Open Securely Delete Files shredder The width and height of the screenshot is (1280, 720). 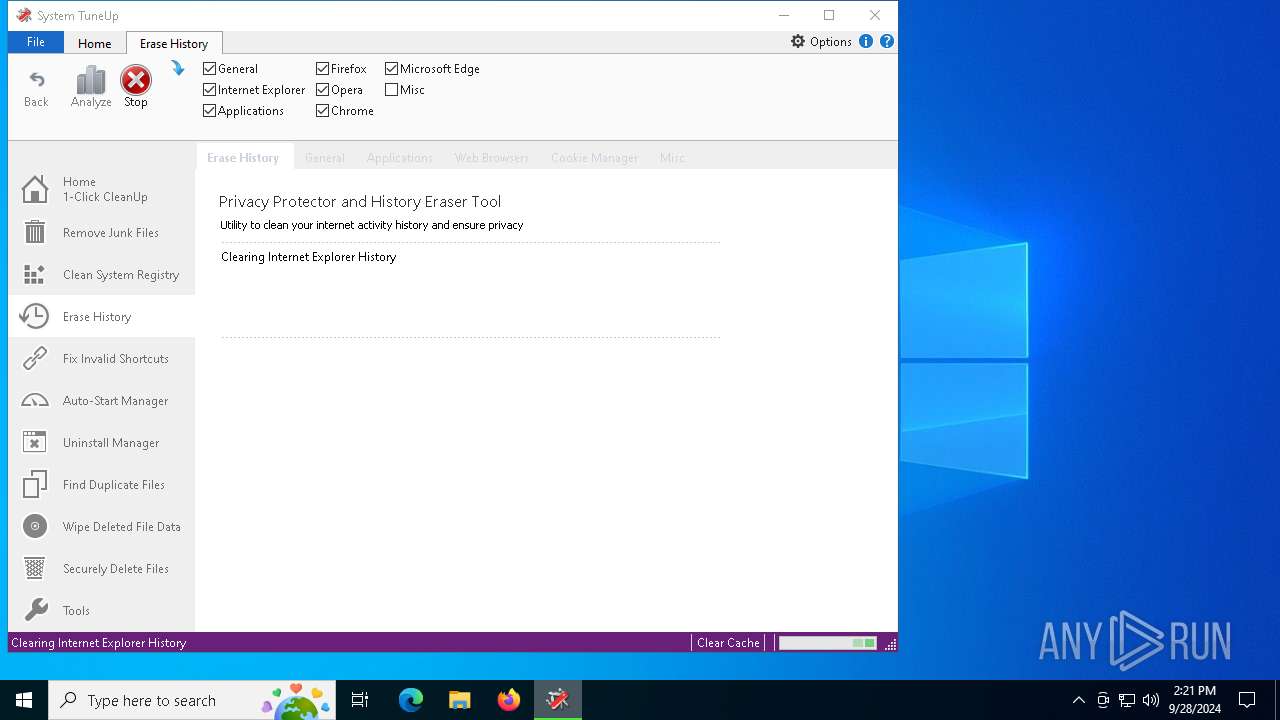[x=101, y=568]
